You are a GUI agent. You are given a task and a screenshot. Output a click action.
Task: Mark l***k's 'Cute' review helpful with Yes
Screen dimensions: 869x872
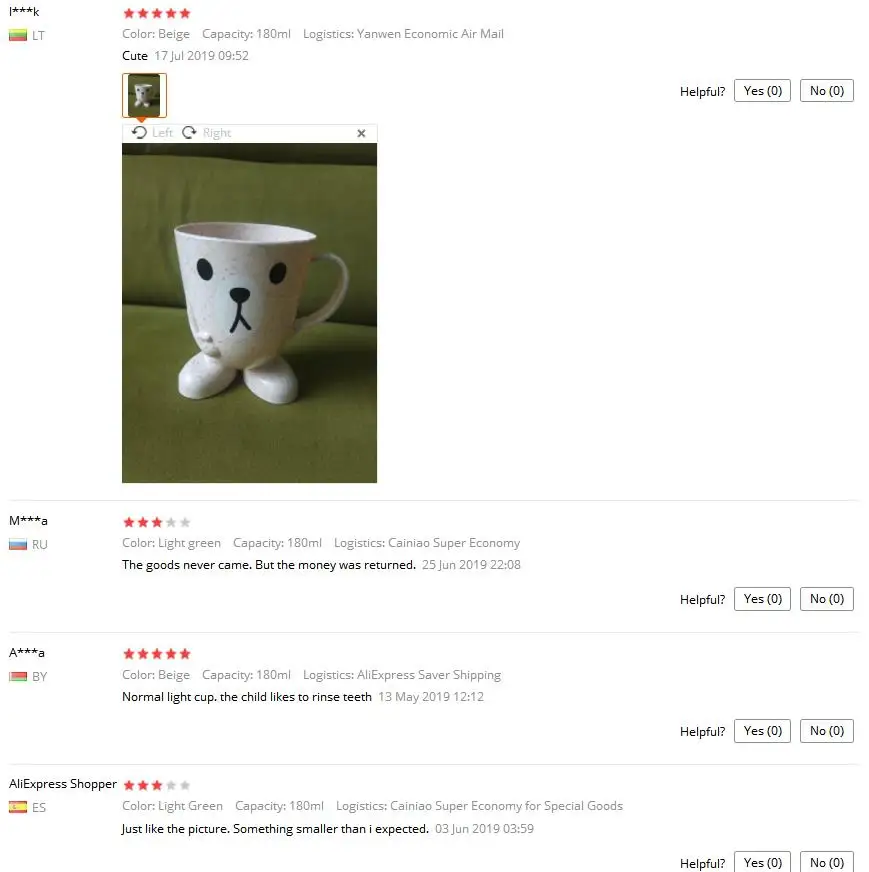762,91
